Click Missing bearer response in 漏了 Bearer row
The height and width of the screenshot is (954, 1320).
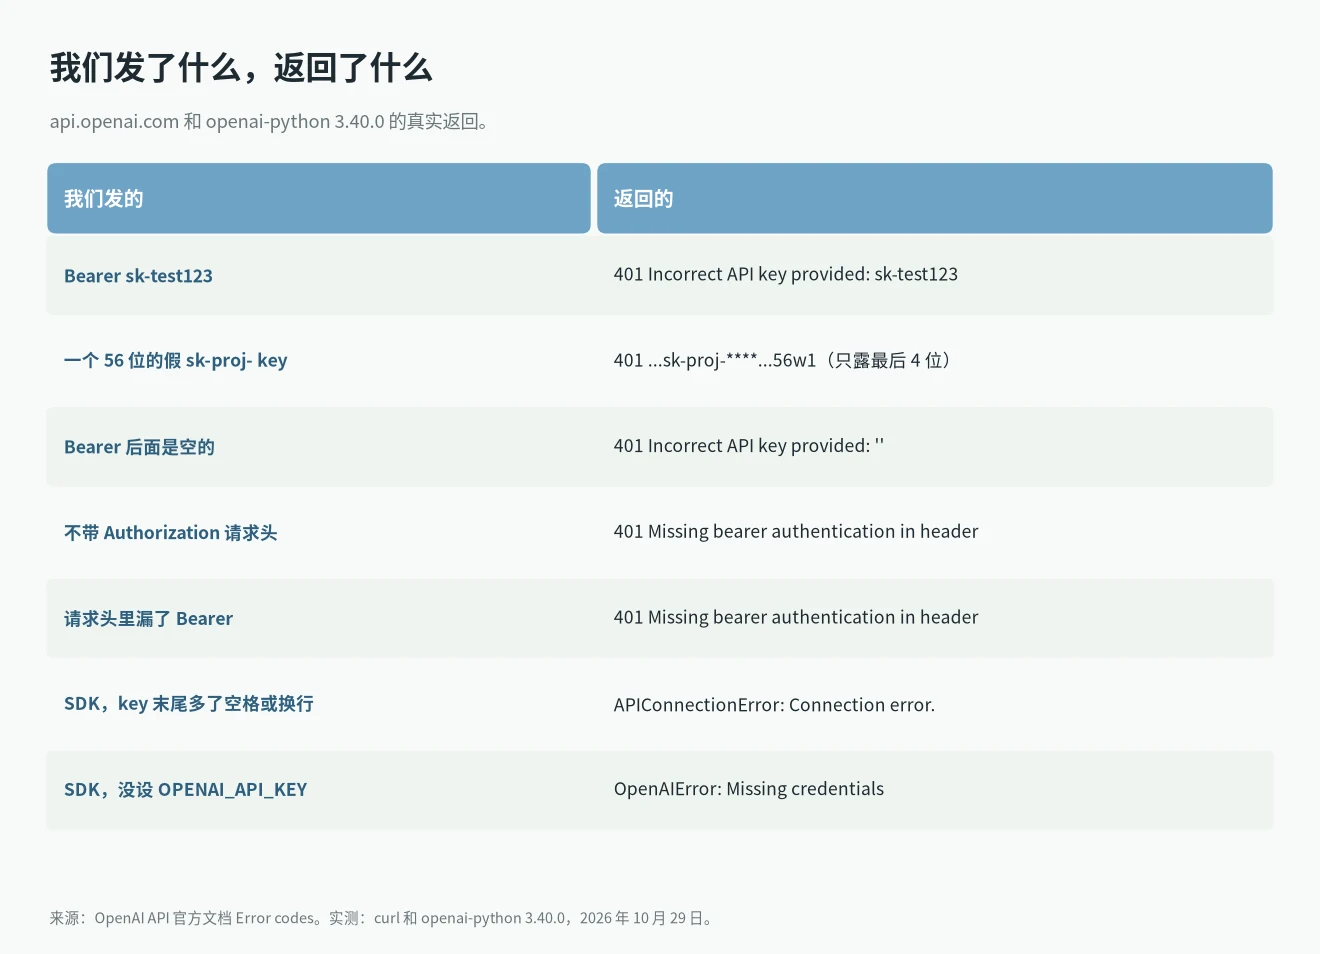click(x=796, y=618)
